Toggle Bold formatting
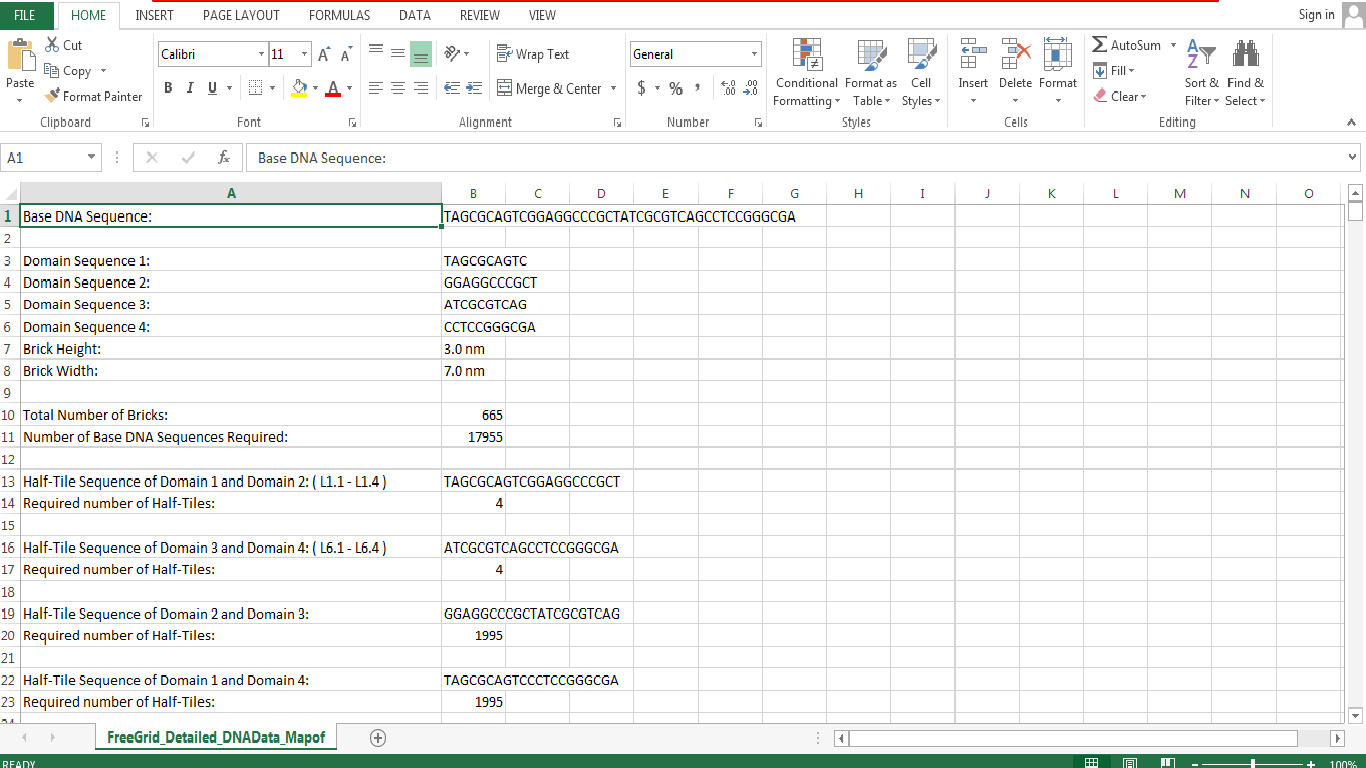The image size is (1366, 768). pos(168,89)
